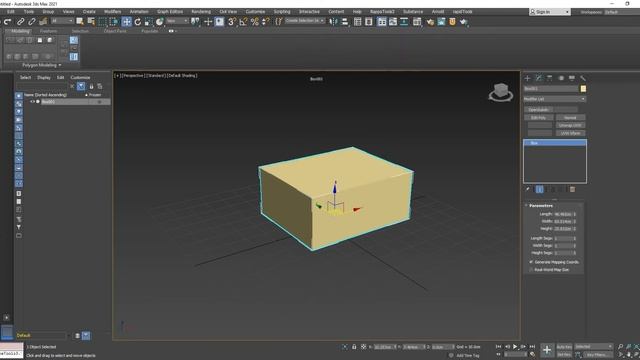The width and height of the screenshot is (640, 360).
Task: Open the Rendering menu
Action: (201, 12)
